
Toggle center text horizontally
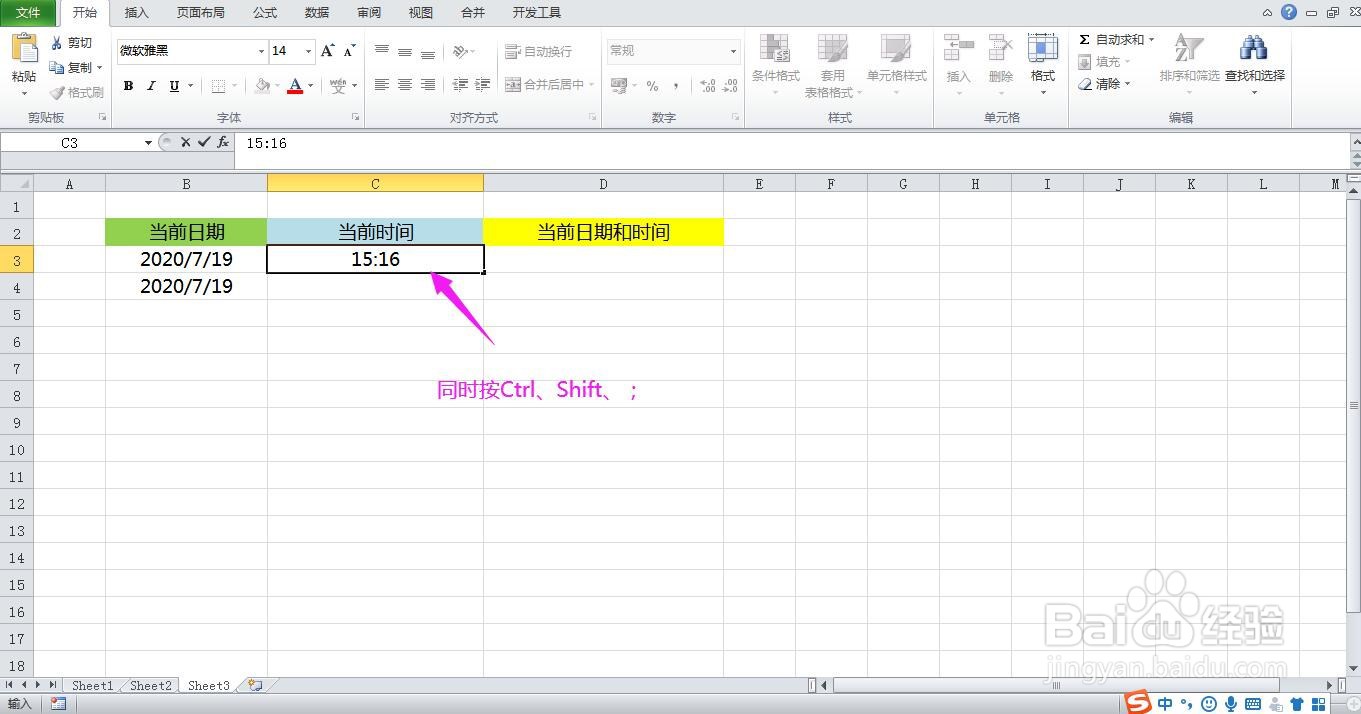[x=405, y=85]
